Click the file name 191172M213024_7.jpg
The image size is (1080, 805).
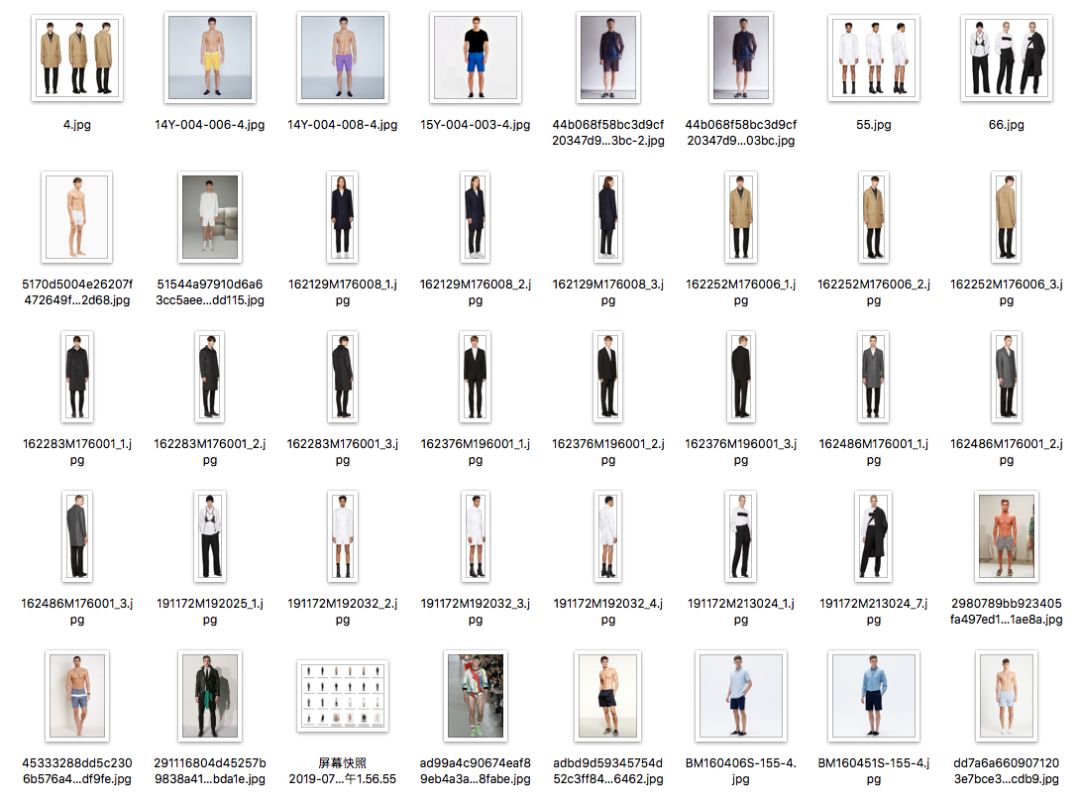click(x=873, y=611)
